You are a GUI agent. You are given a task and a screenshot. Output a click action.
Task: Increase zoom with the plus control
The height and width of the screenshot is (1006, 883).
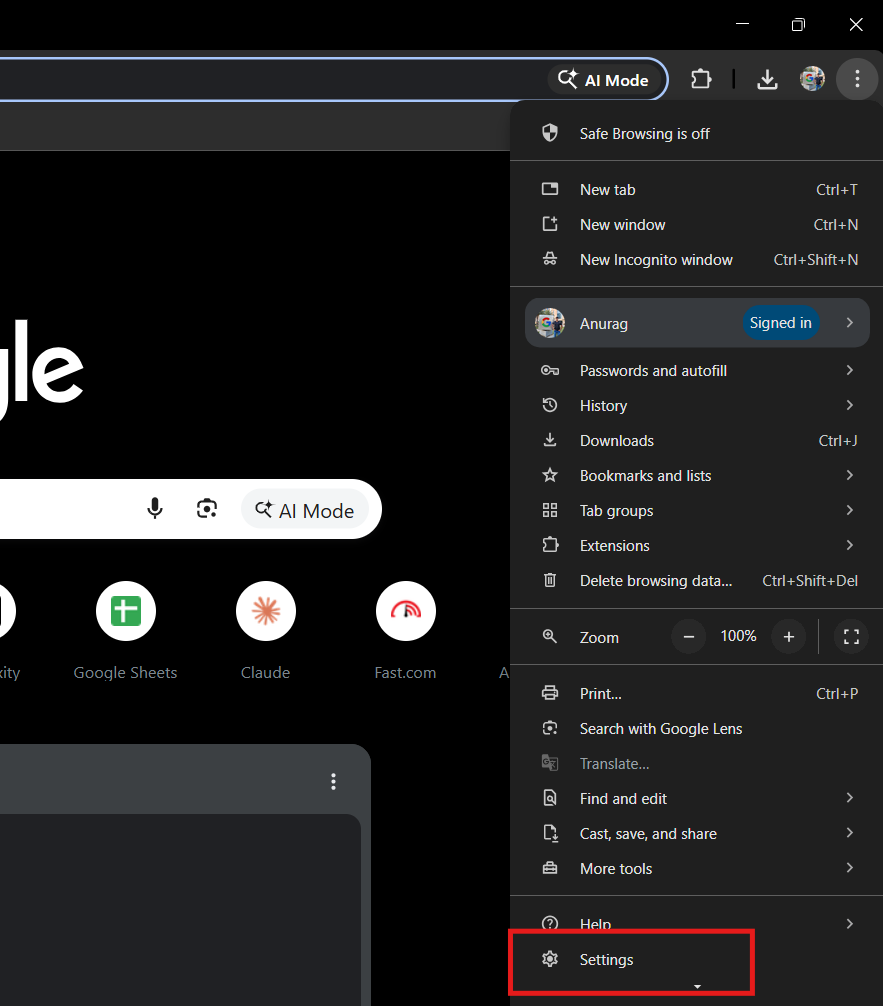(x=788, y=636)
